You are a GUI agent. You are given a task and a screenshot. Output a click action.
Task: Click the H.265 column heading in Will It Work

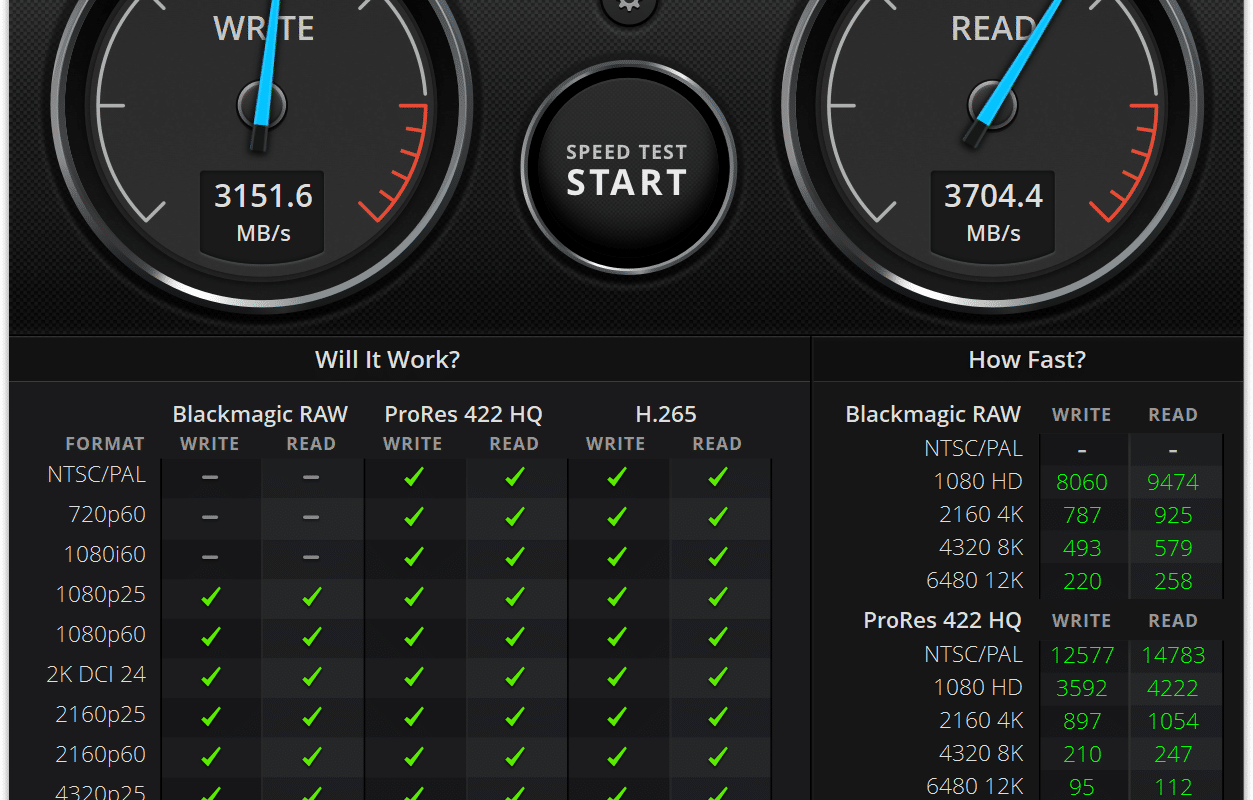[x=666, y=414]
